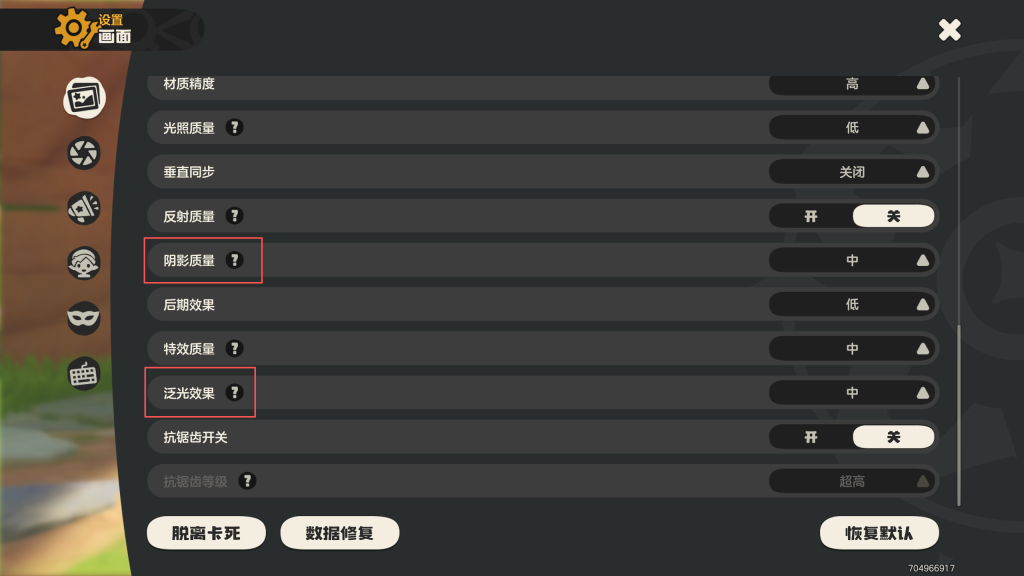Expand the 后期效果 quality dropdown
Screen dimensions: 1024x576
point(852,304)
